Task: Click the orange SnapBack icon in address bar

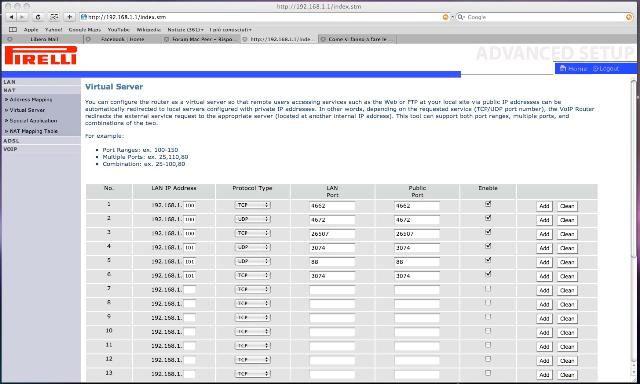Action: [x=445, y=17]
